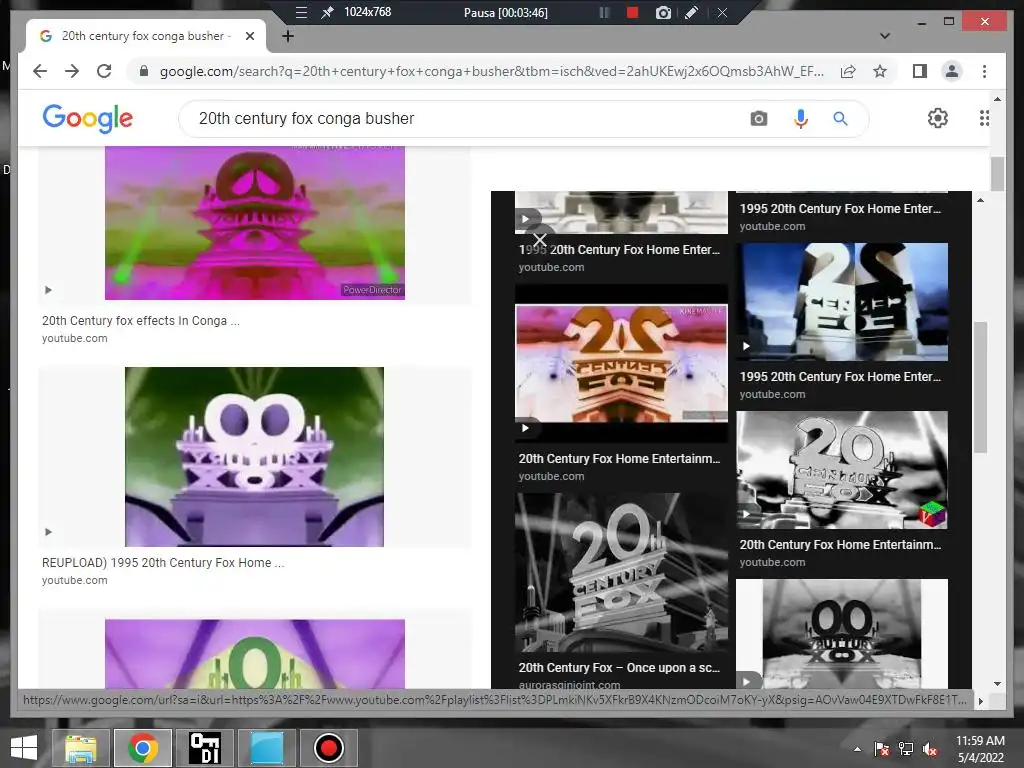Open the clock showing 11:59 AM
The width and height of the screenshot is (1024, 768).
[980, 749]
